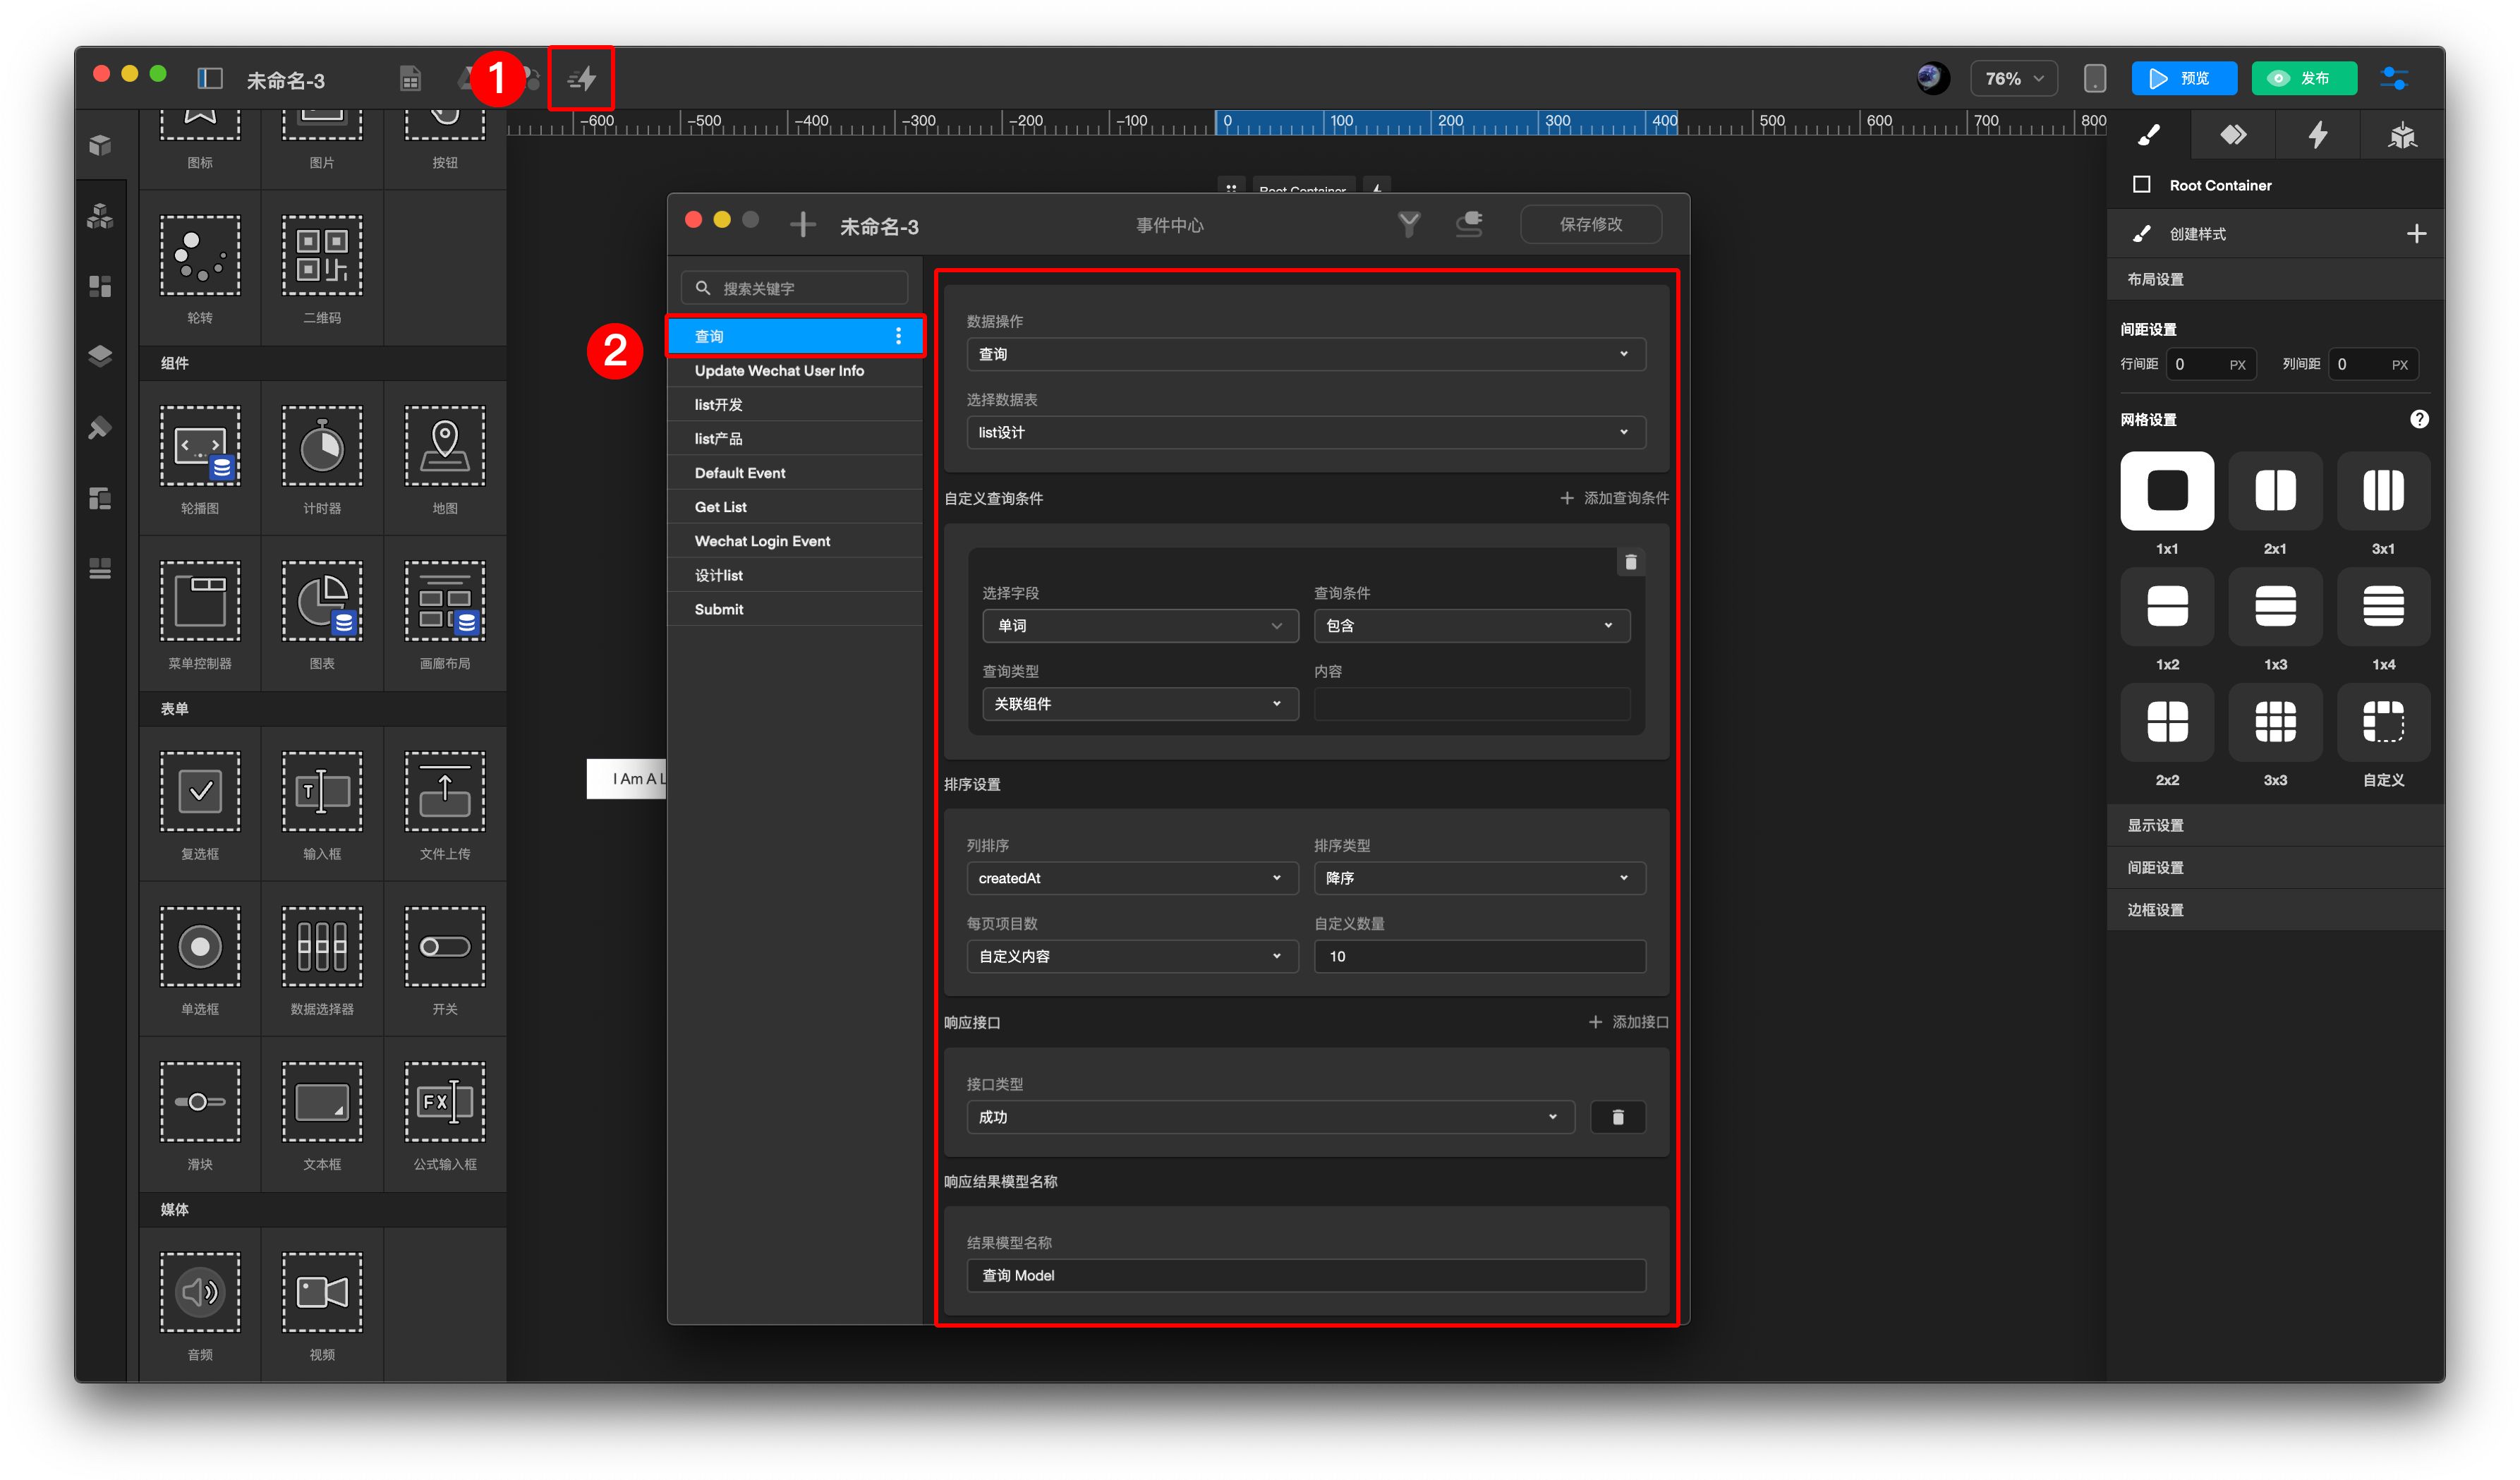Open the 76% zoom level dropdown

point(2013,78)
